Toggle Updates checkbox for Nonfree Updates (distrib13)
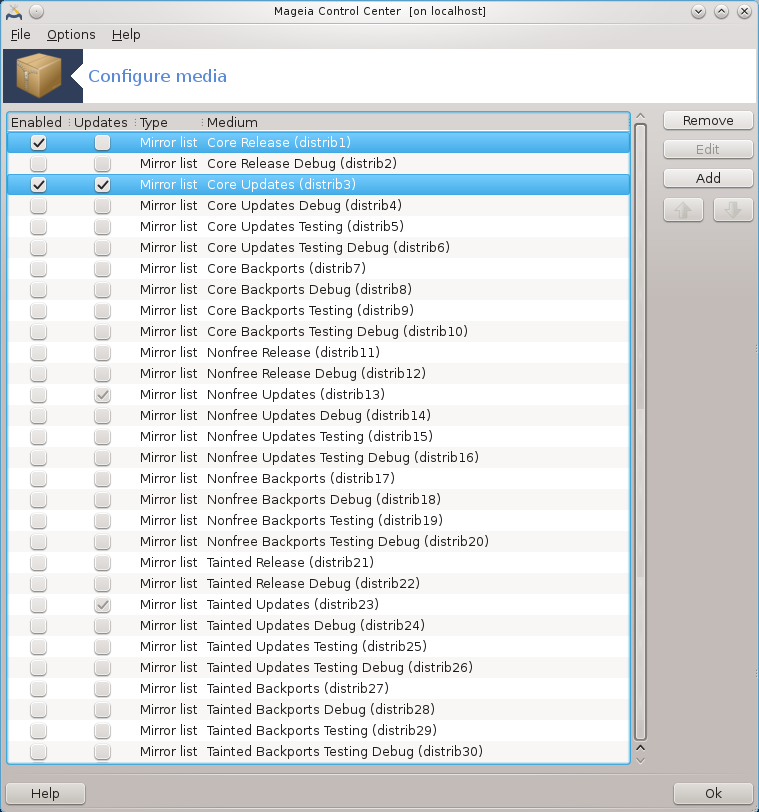This screenshot has height=812, width=759. pos(103,395)
